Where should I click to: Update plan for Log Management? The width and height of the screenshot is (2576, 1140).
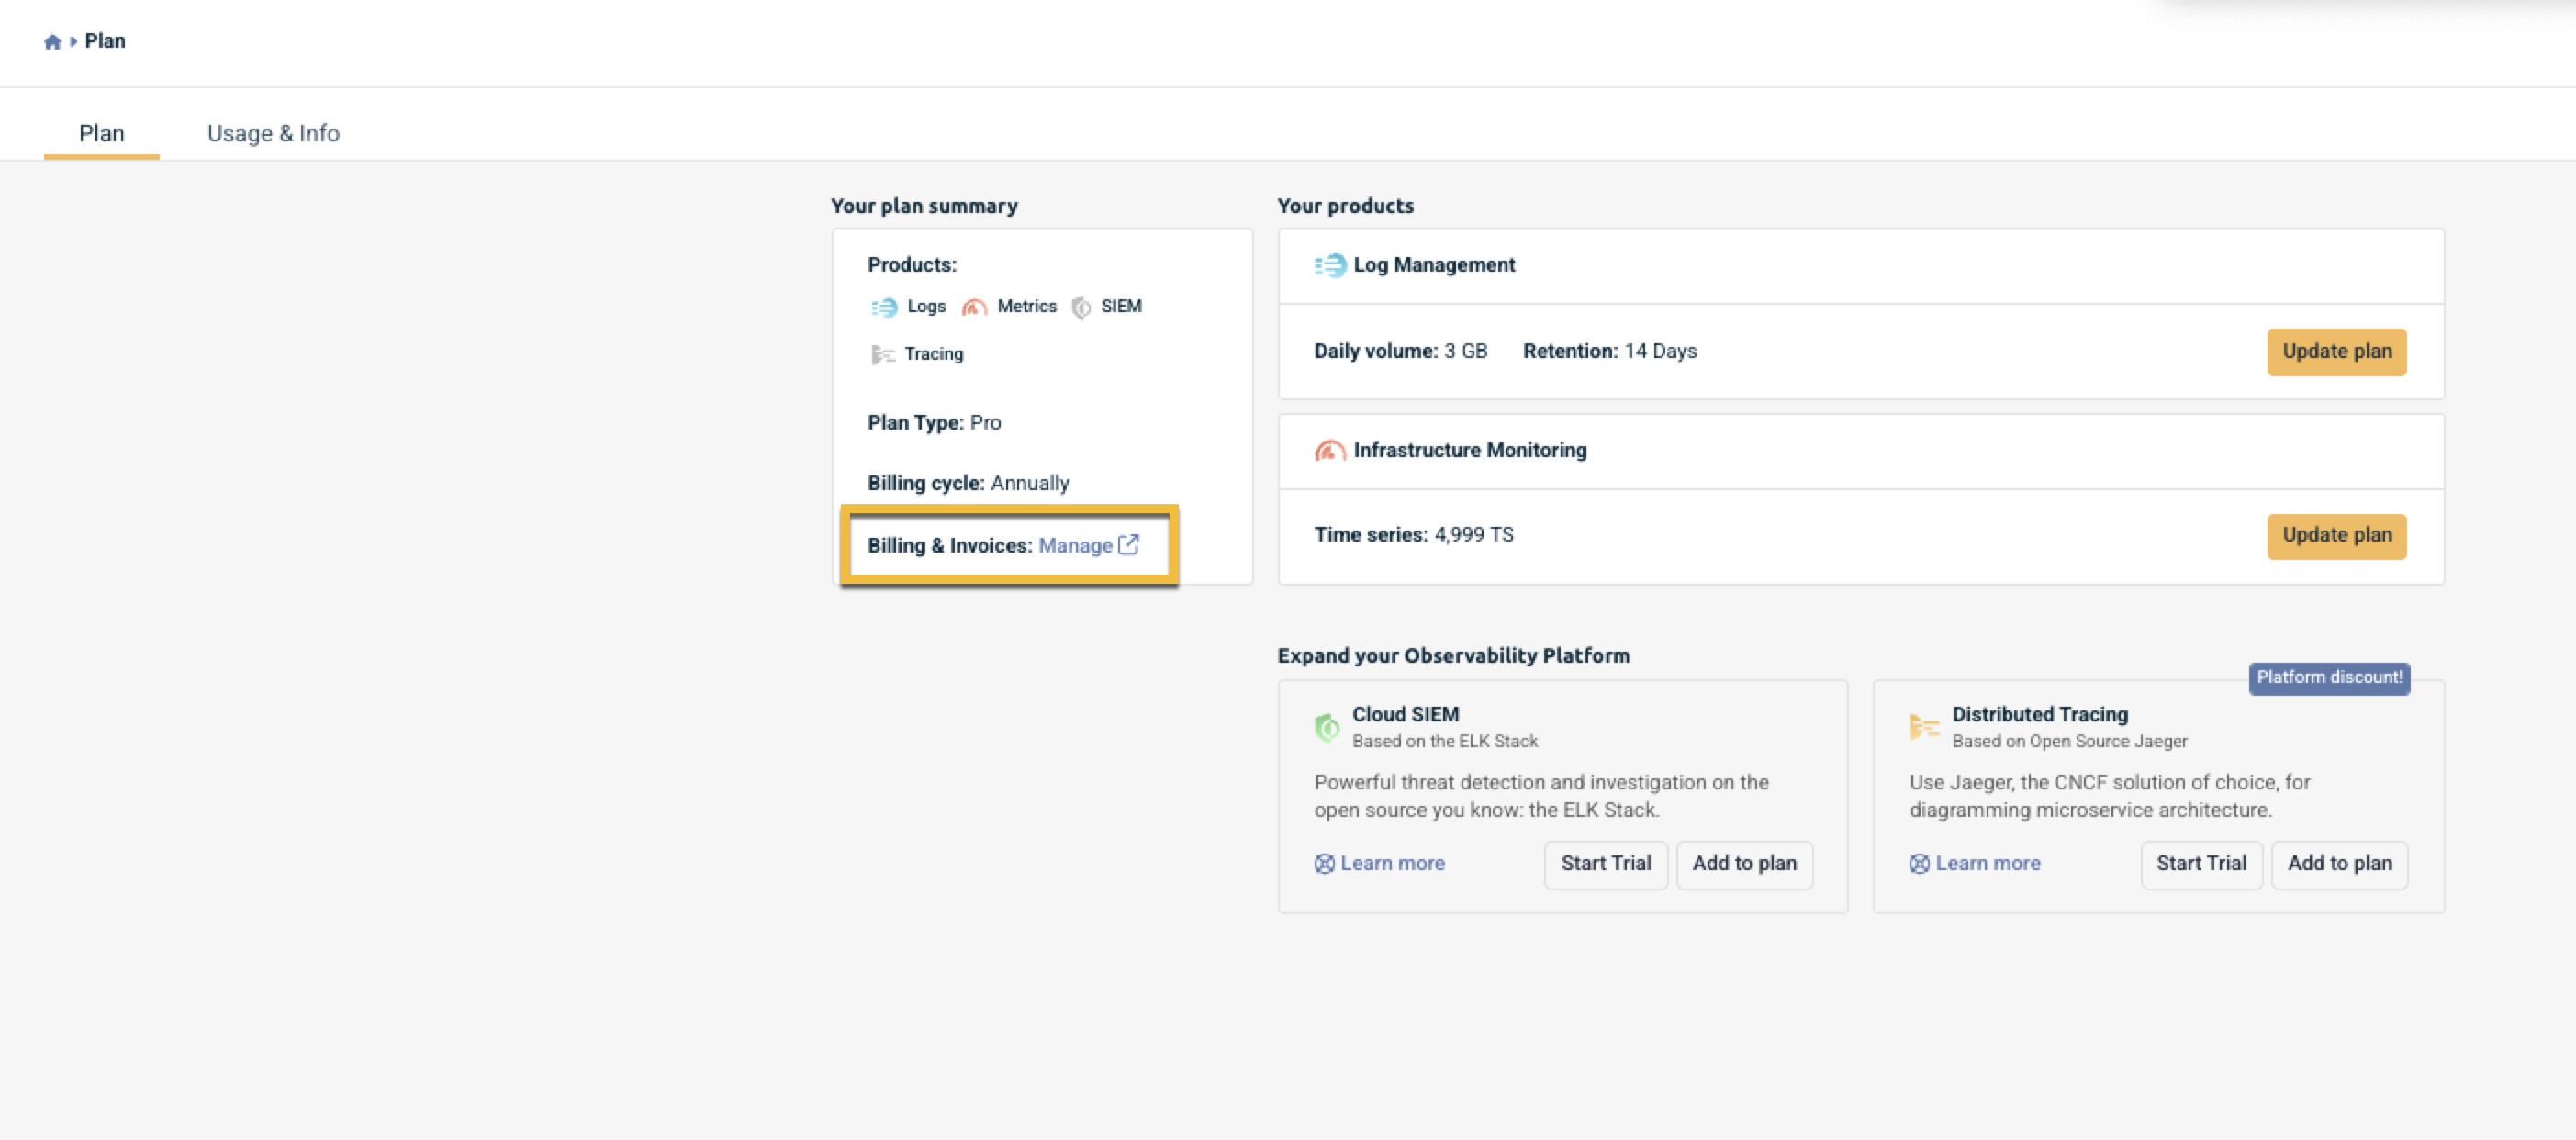[x=2336, y=351]
